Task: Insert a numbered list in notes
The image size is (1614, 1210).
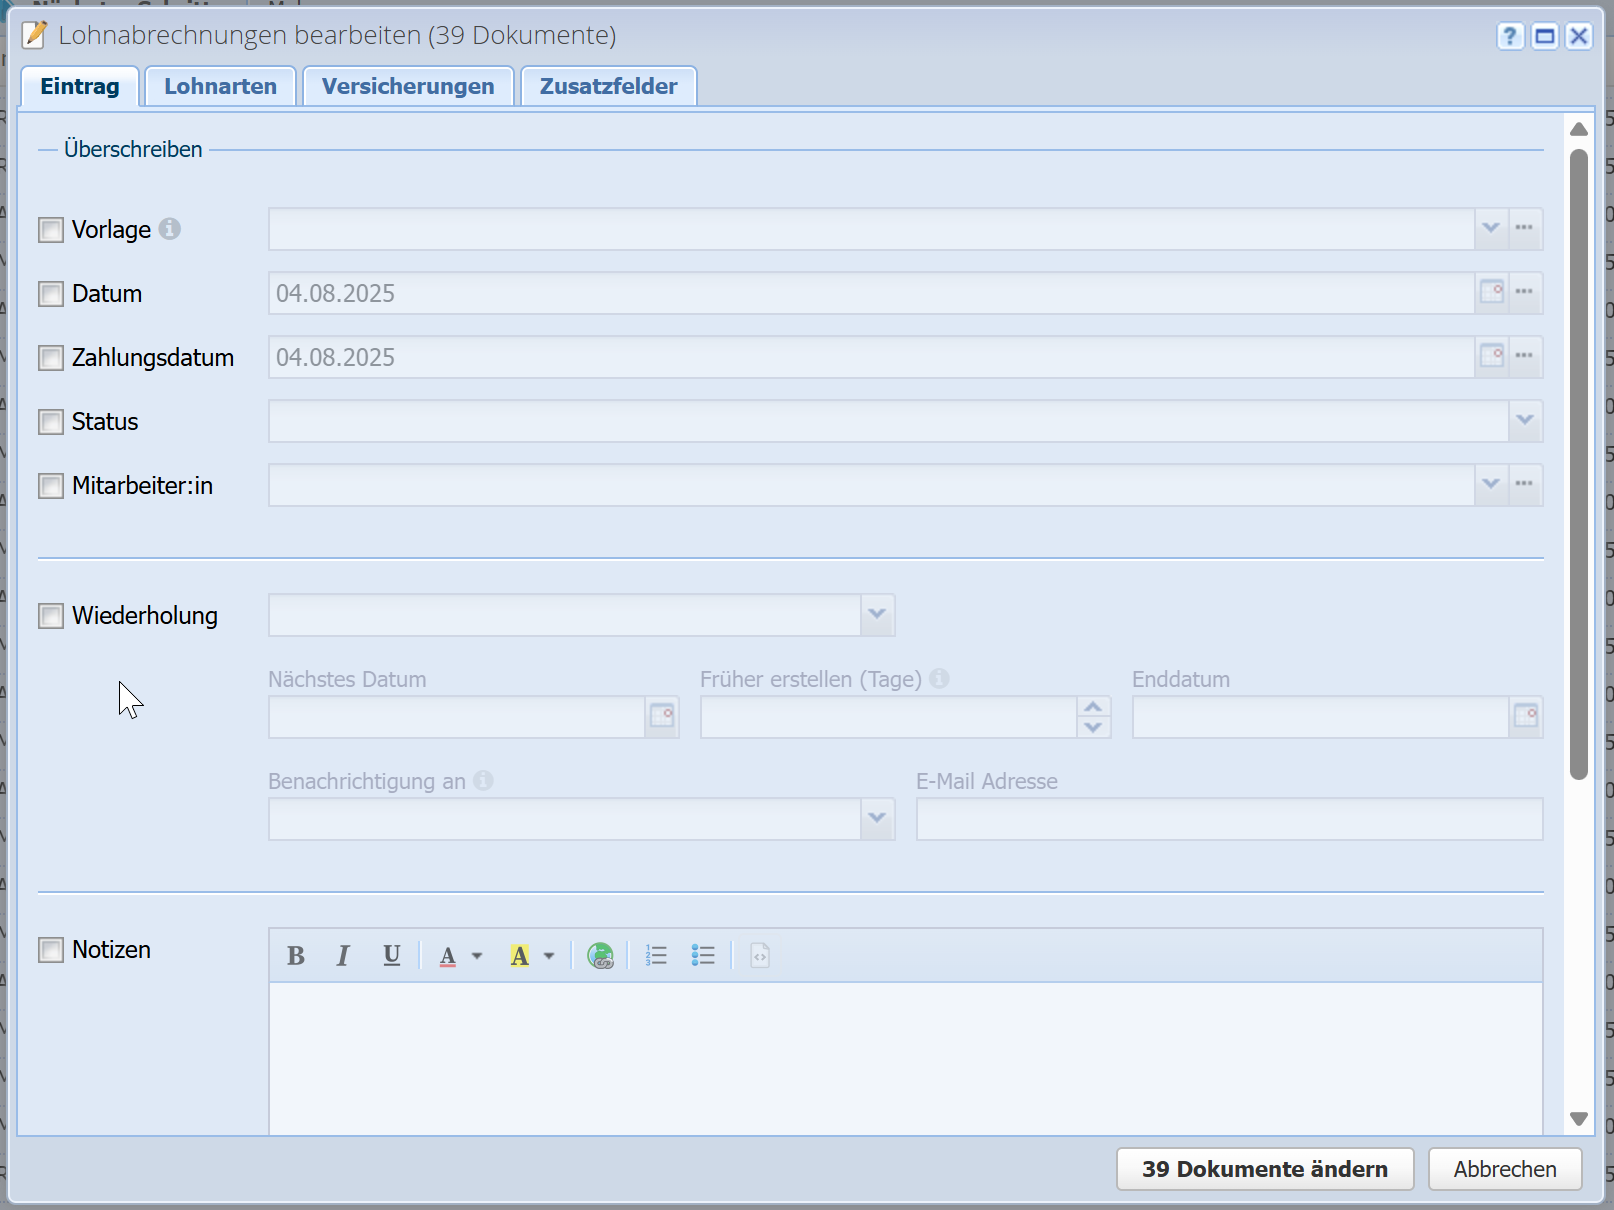Action: 656,956
